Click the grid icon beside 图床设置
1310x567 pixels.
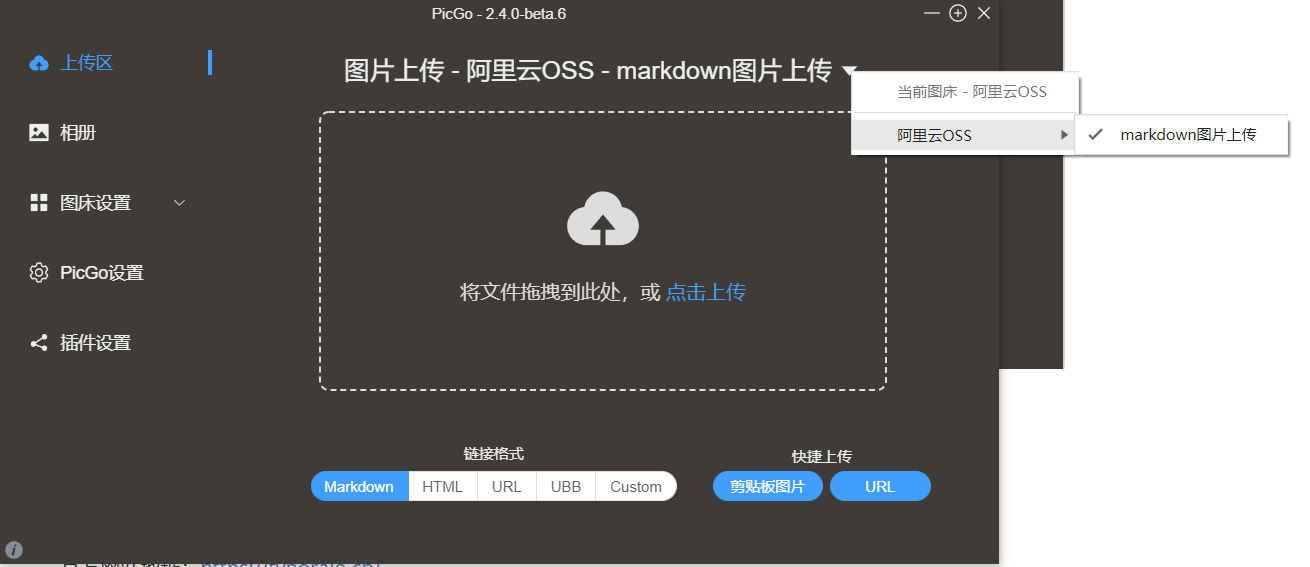pyautogui.click(x=39, y=203)
